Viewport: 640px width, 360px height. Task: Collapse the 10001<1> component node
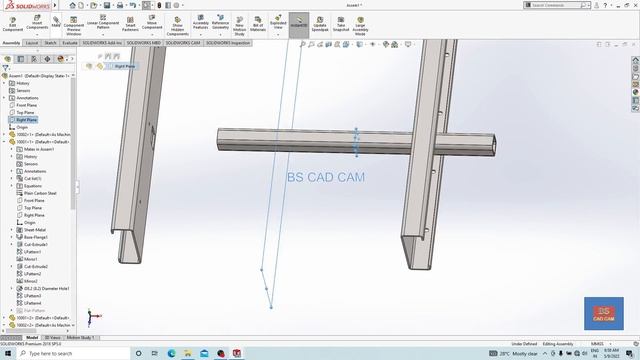point(4,142)
